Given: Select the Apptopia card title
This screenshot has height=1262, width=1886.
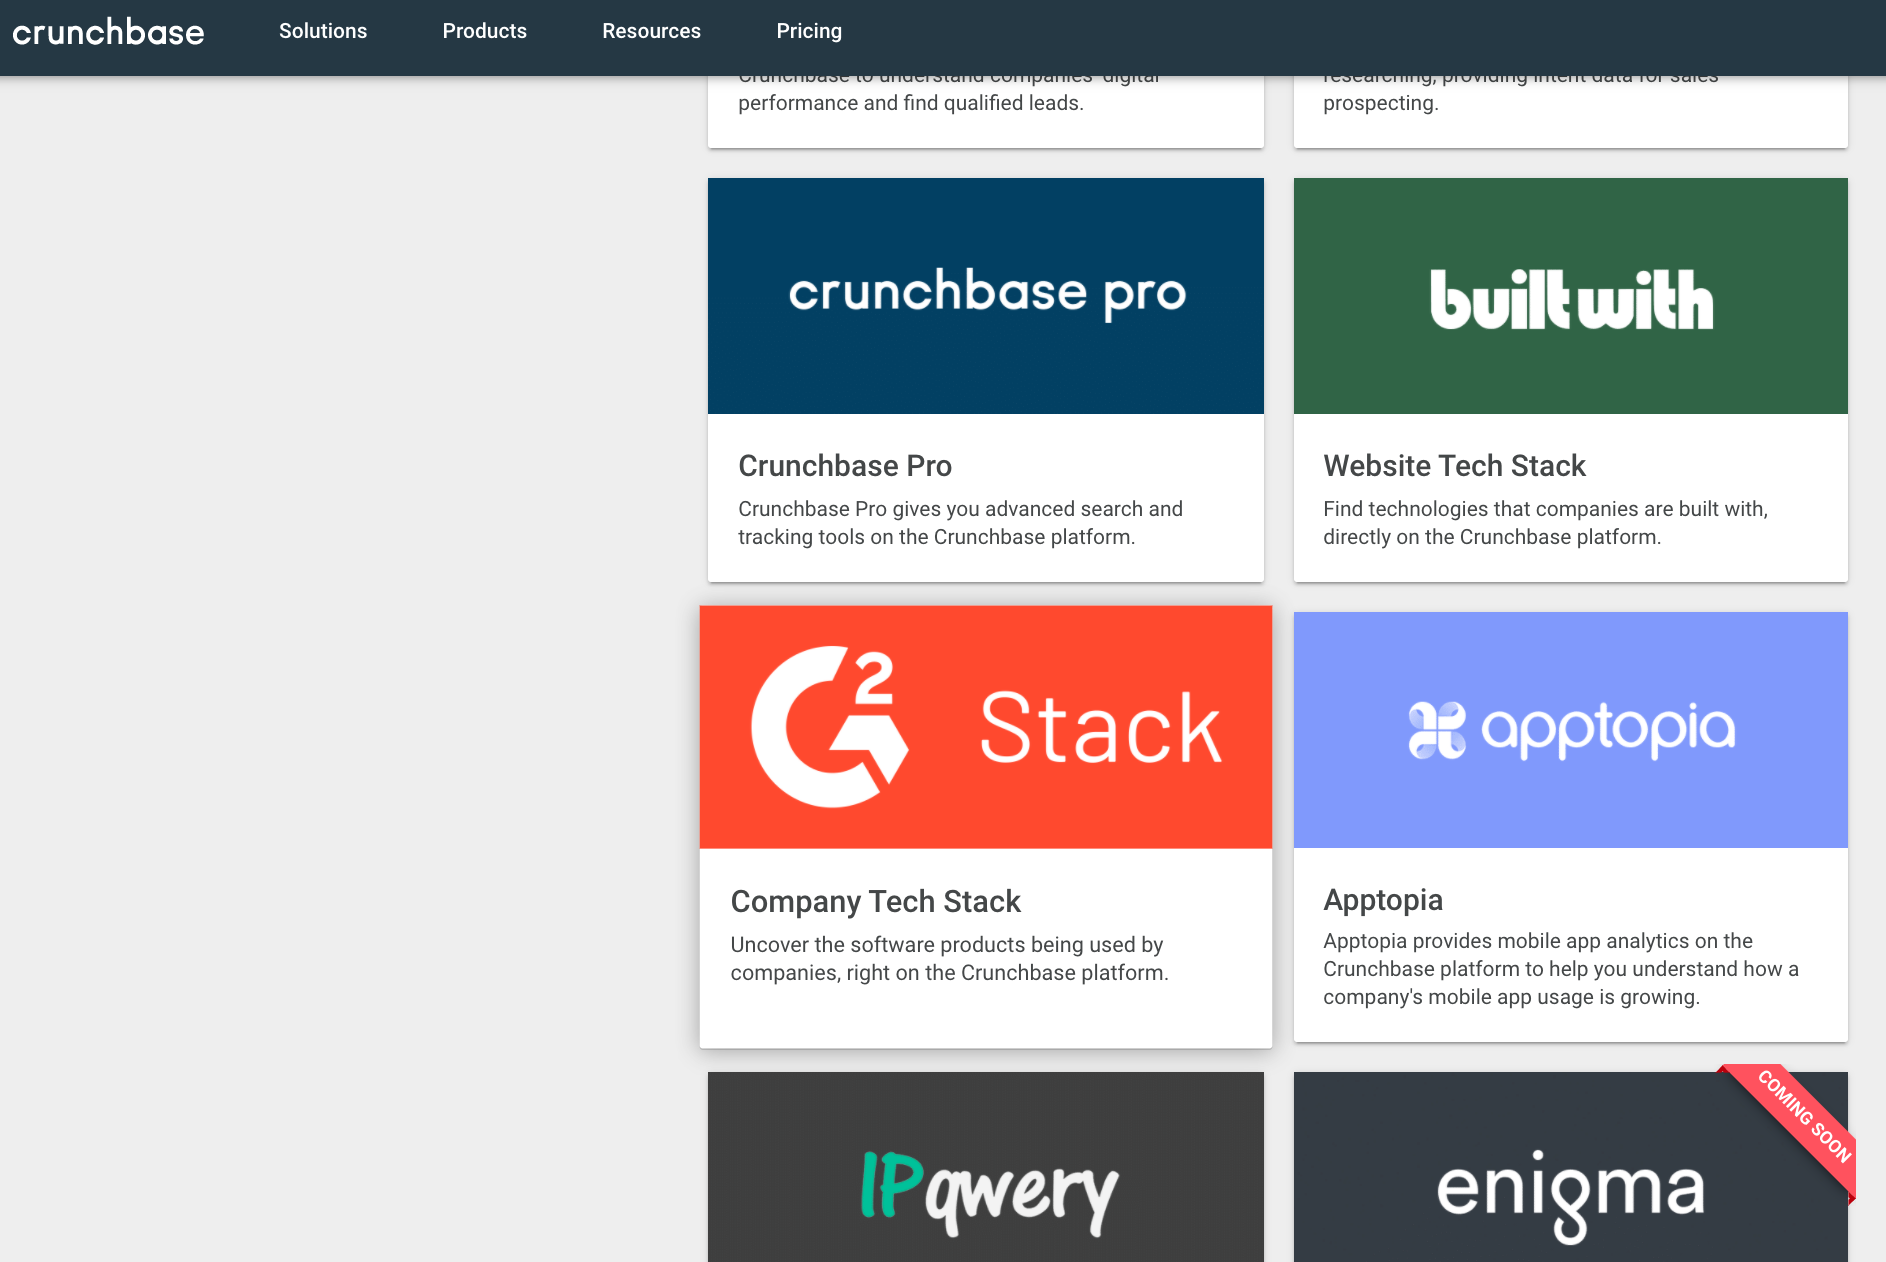Looking at the screenshot, I should [x=1383, y=900].
